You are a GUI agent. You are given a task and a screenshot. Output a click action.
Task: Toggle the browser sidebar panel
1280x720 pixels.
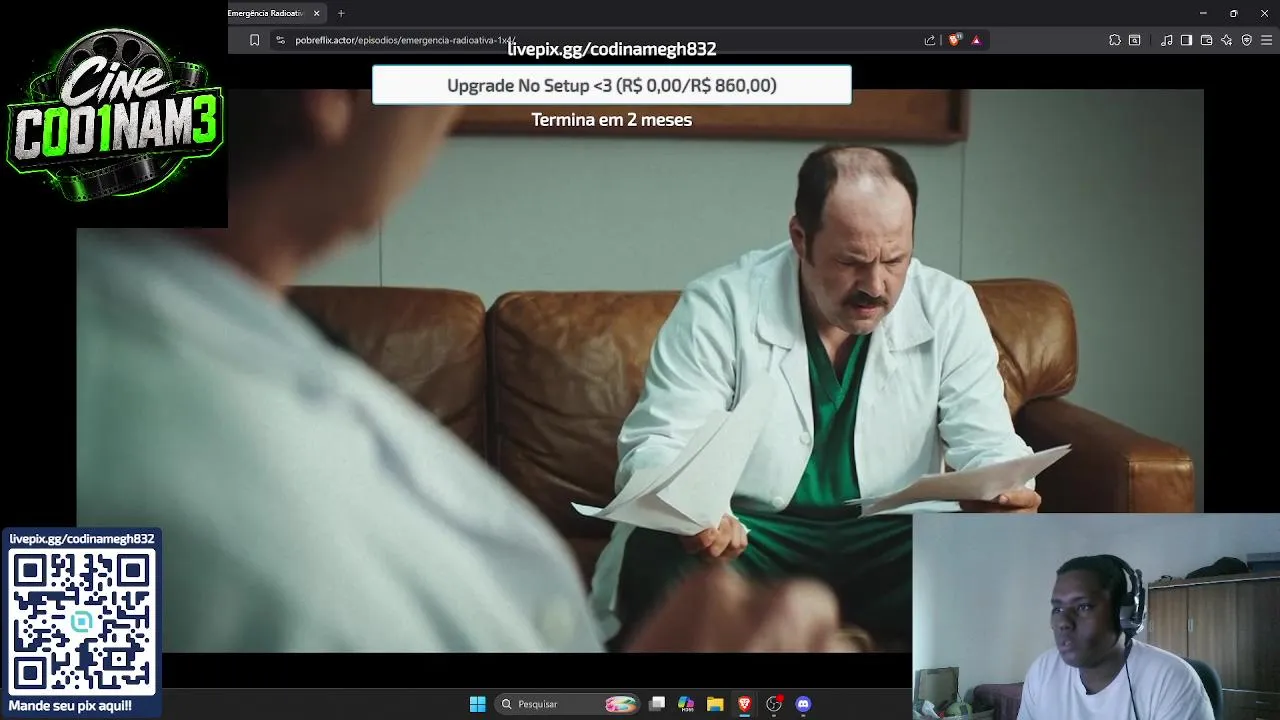[x=1186, y=40]
